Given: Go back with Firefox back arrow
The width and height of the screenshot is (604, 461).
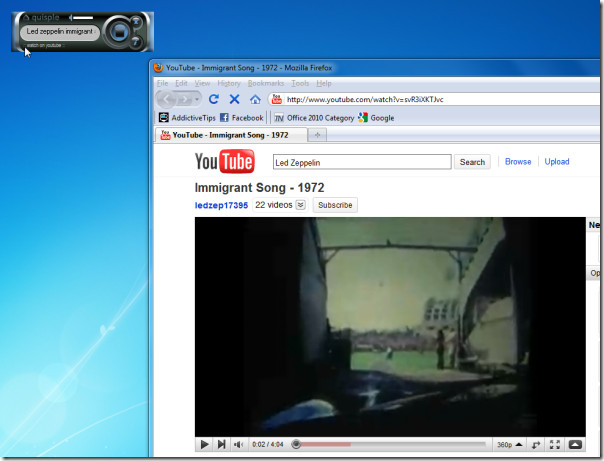Looking at the screenshot, I should (166, 99).
